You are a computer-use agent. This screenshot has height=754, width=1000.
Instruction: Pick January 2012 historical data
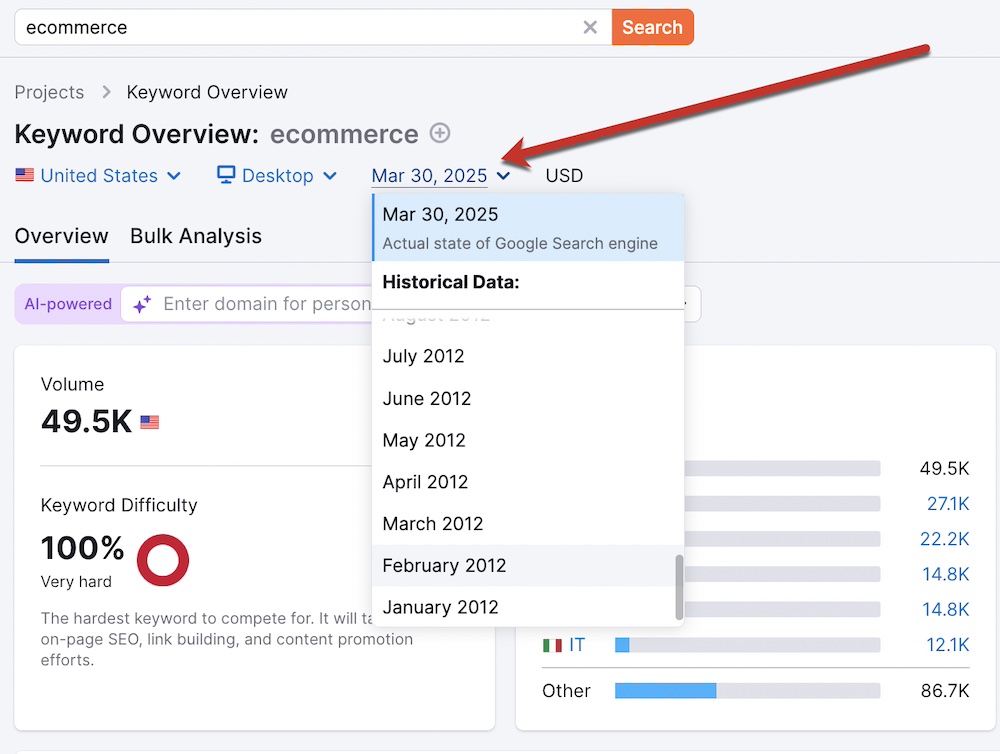(x=440, y=607)
